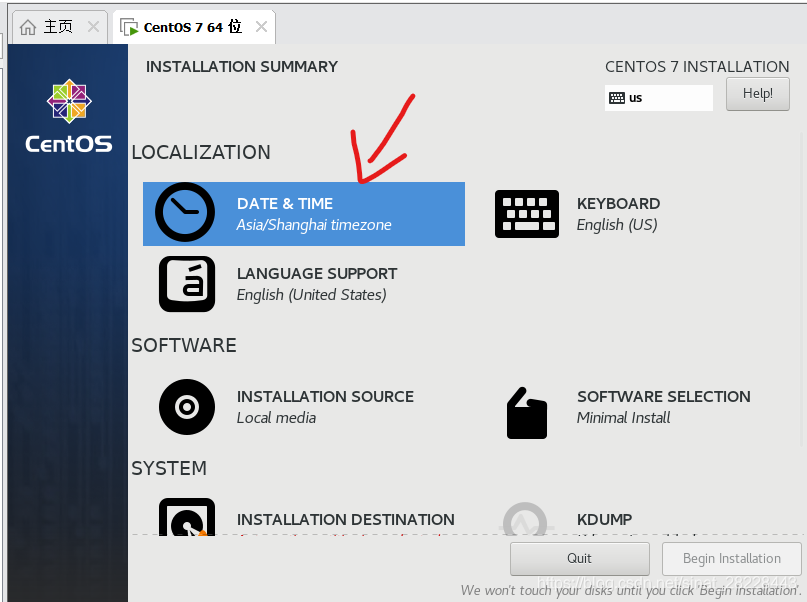The width and height of the screenshot is (807, 602).
Task: Click the Installation Source disc icon
Action: (187, 407)
